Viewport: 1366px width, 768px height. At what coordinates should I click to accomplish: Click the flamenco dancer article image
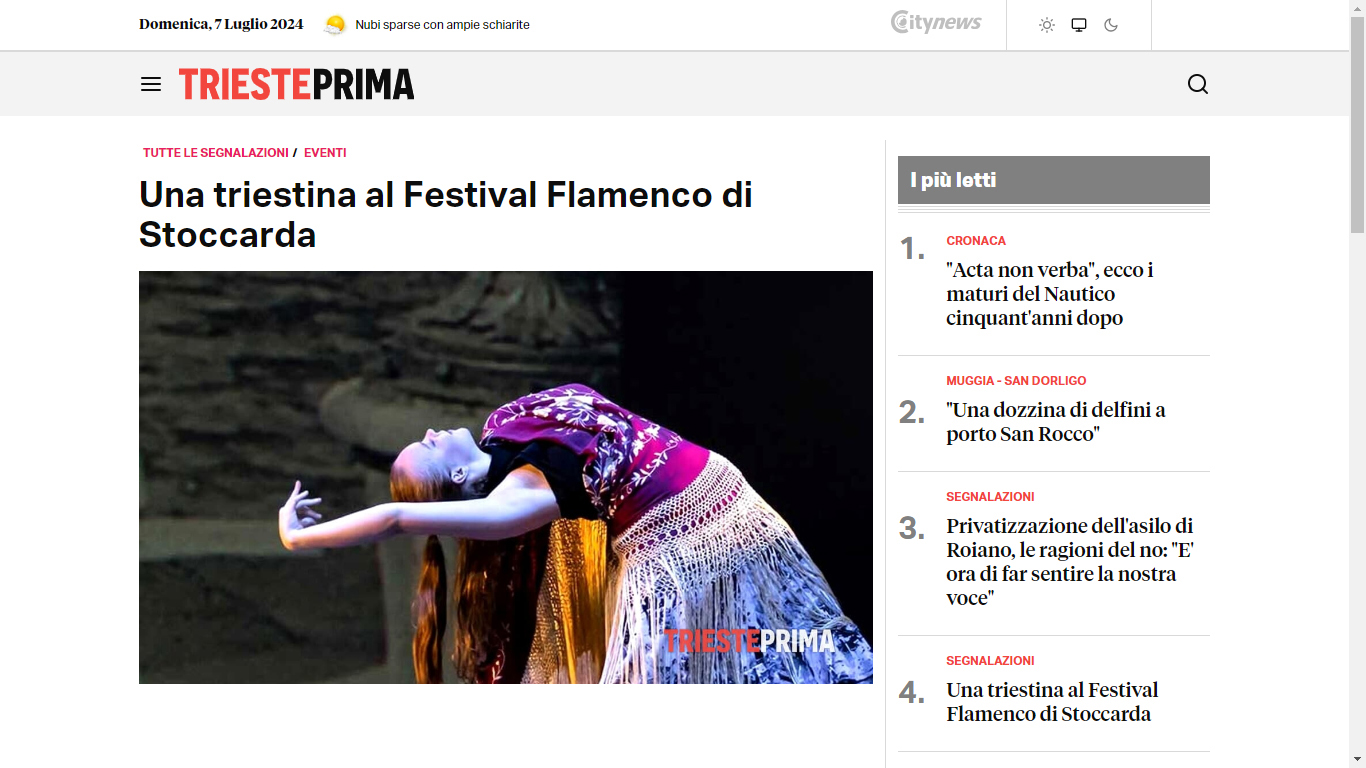pyautogui.click(x=506, y=477)
